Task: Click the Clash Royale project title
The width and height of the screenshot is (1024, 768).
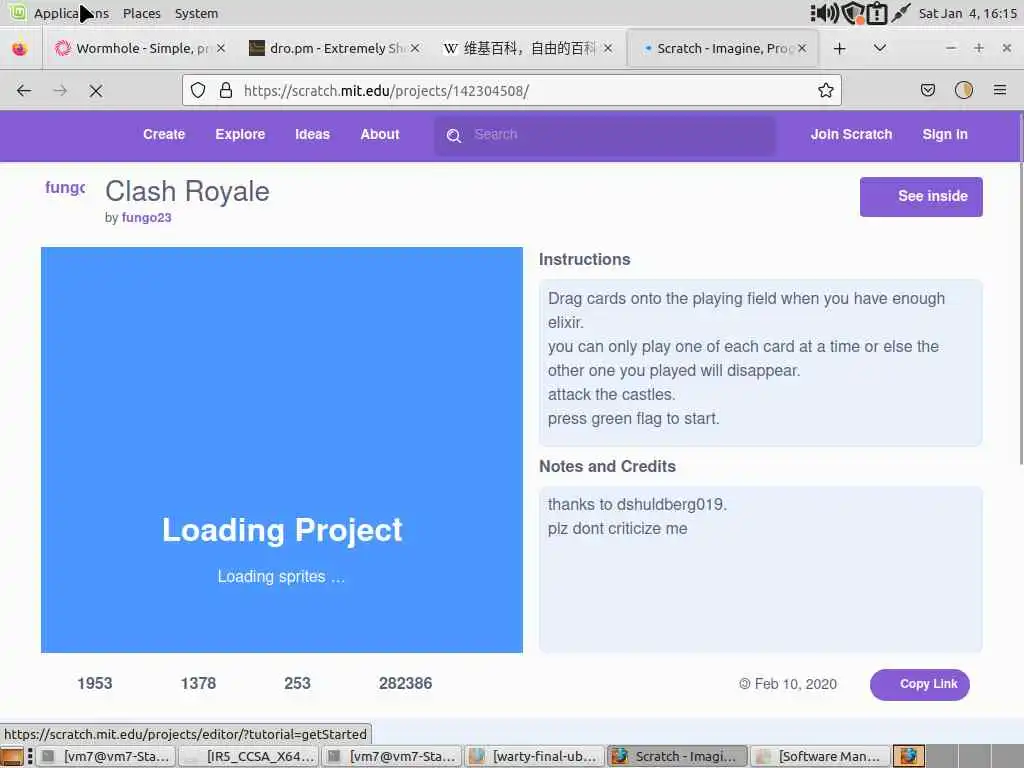Action: click(187, 192)
